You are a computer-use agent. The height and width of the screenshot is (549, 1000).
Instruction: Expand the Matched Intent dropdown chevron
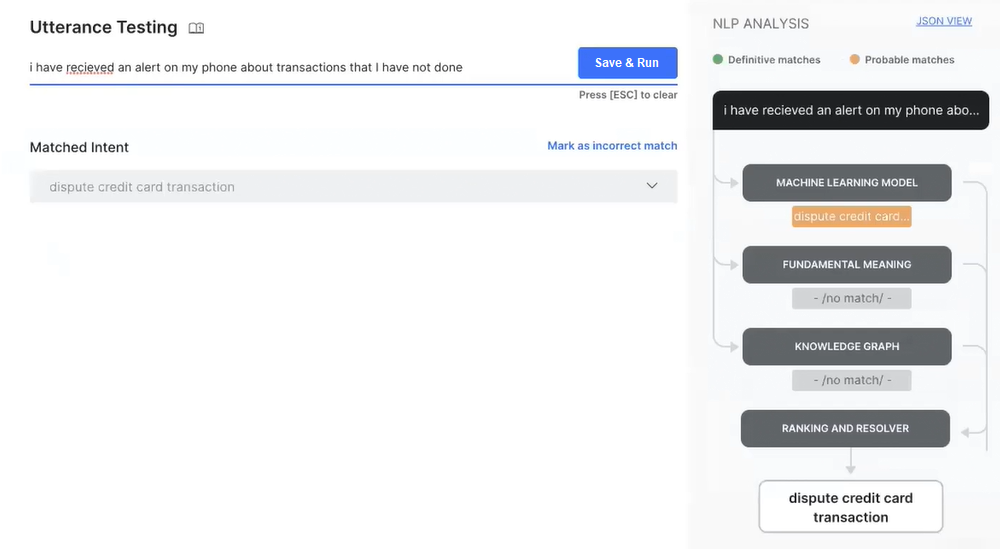coord(652,186)
